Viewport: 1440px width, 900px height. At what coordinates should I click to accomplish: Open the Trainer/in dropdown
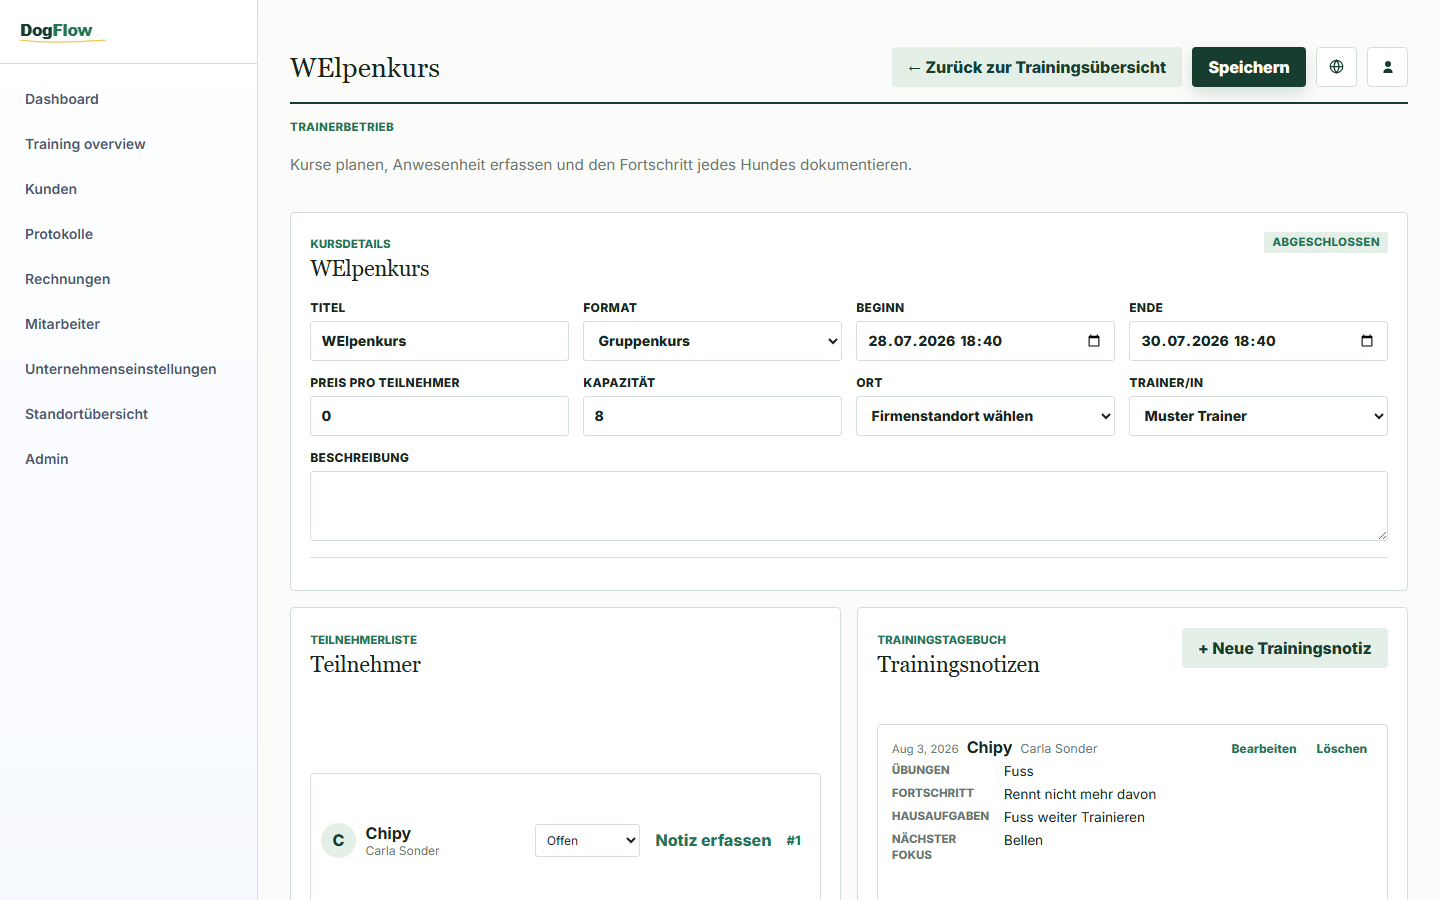[1258, 416]
